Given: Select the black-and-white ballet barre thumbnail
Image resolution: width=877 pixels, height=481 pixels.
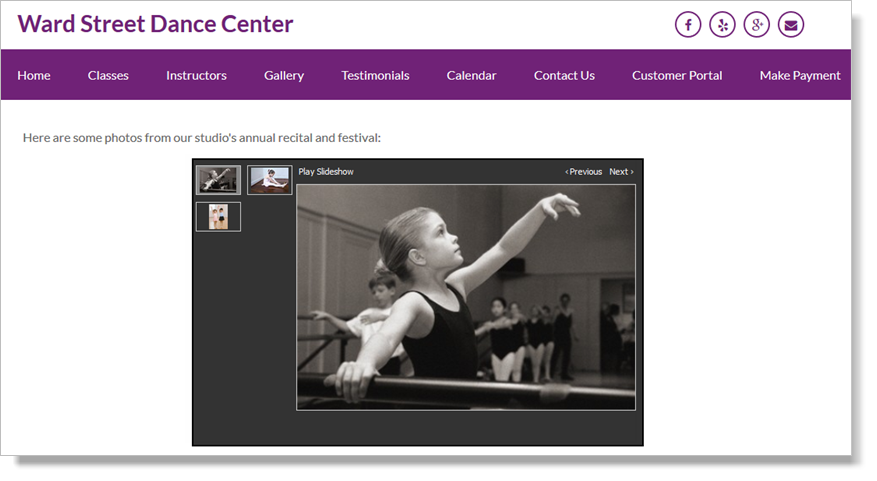Looking at the screenshot, I should pos(219,180).
